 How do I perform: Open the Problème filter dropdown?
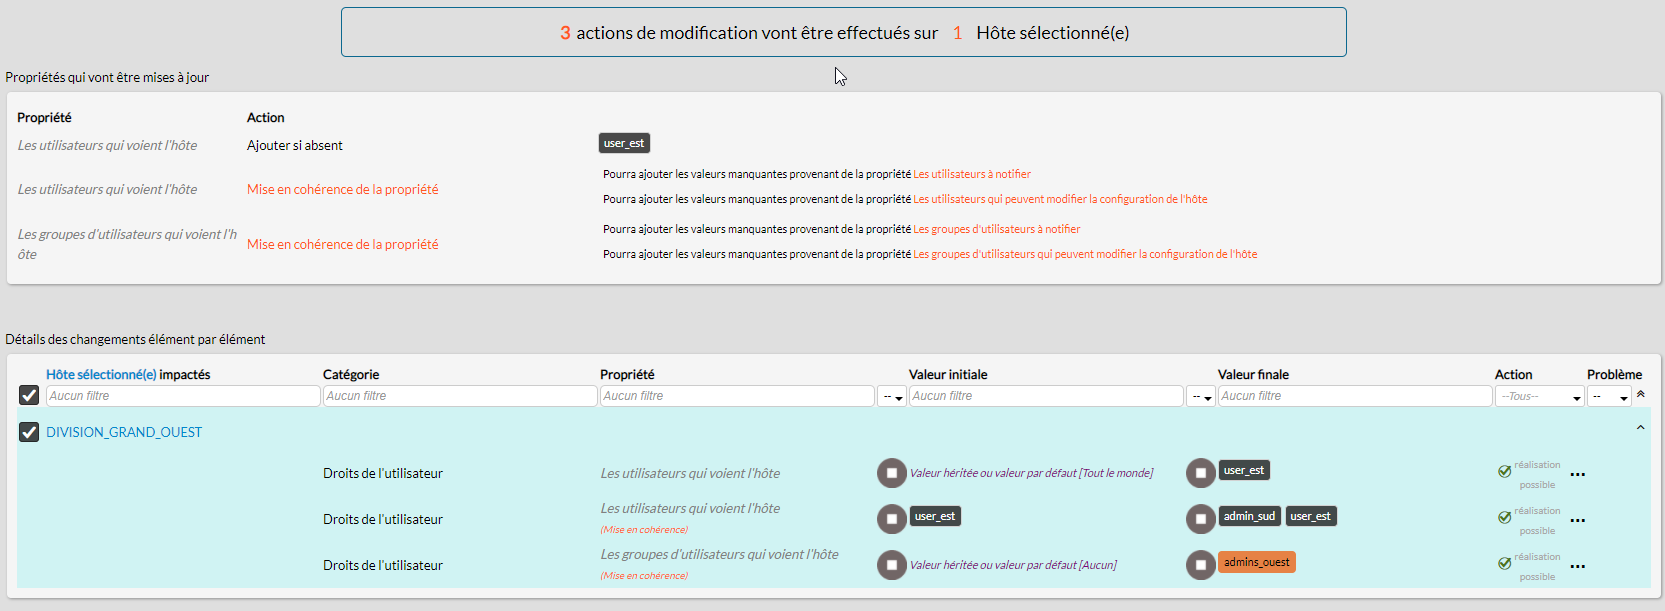tap(1609, 397)
